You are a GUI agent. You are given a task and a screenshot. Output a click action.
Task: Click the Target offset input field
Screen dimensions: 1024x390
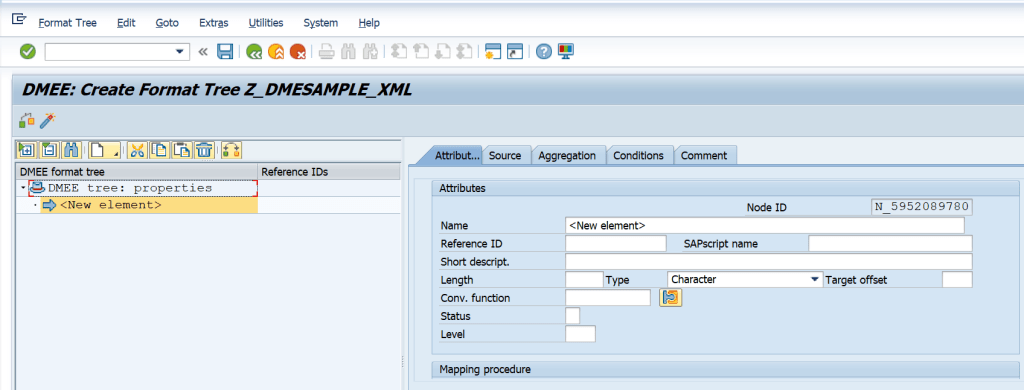[957, 280]
